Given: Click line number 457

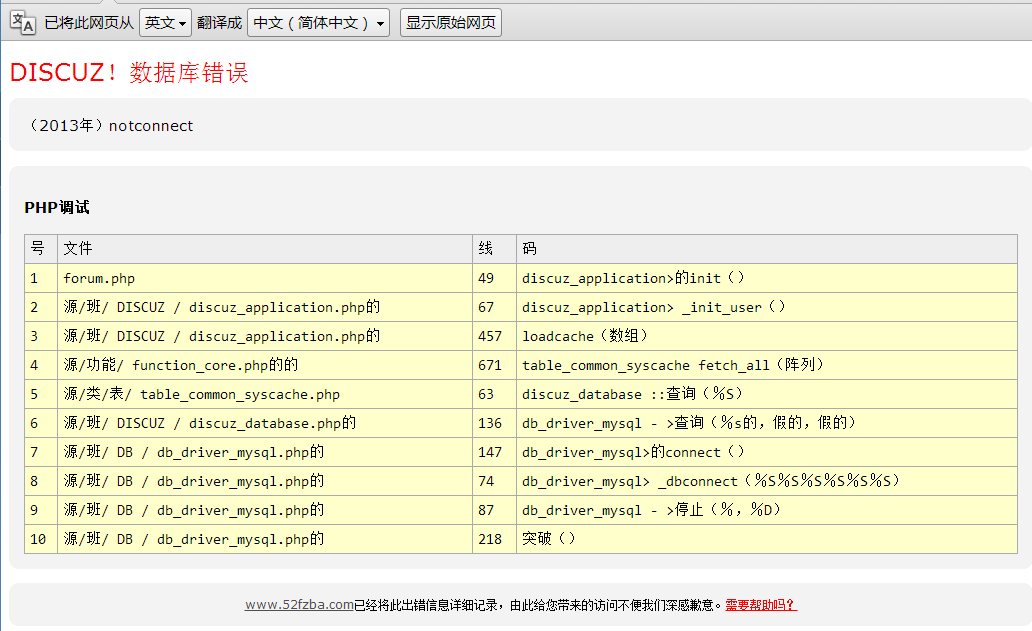Looking at the screenshot, I should [494, 336].
